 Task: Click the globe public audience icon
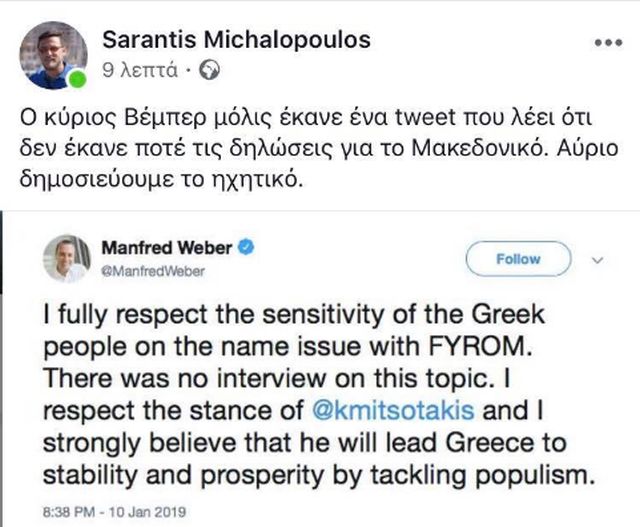click(210, 71)
